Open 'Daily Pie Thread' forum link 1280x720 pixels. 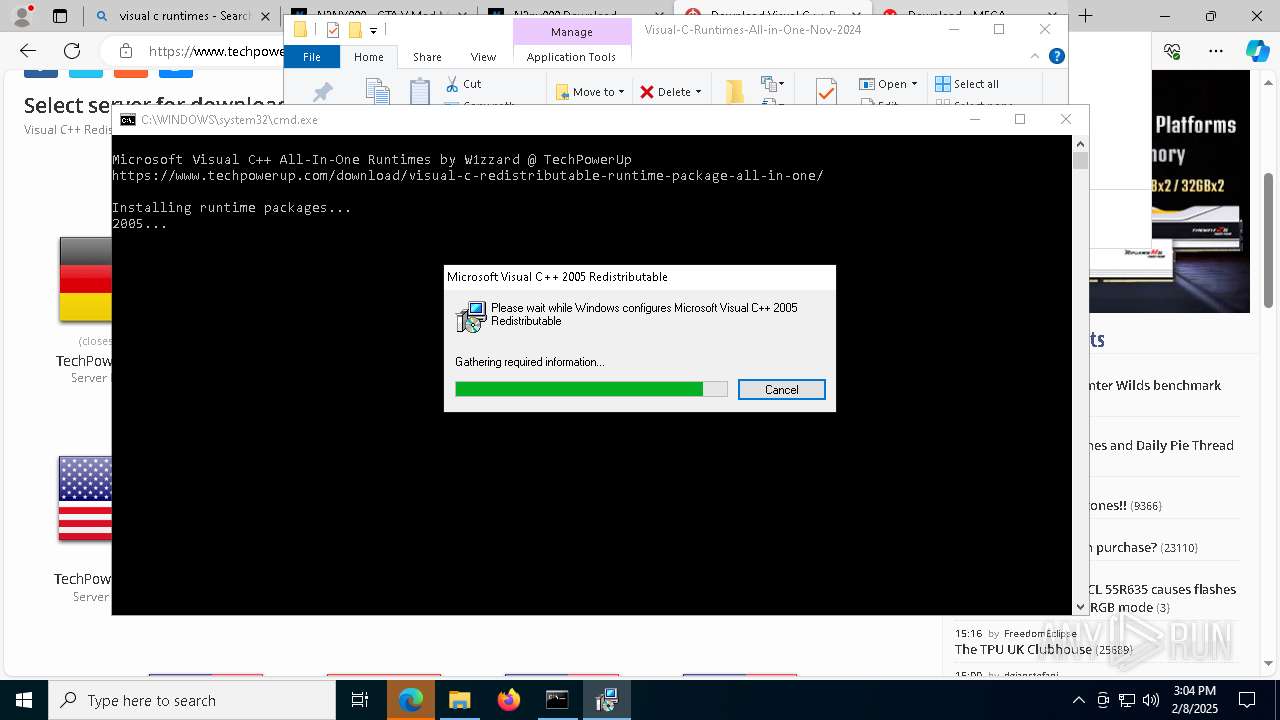[1161, 445]
